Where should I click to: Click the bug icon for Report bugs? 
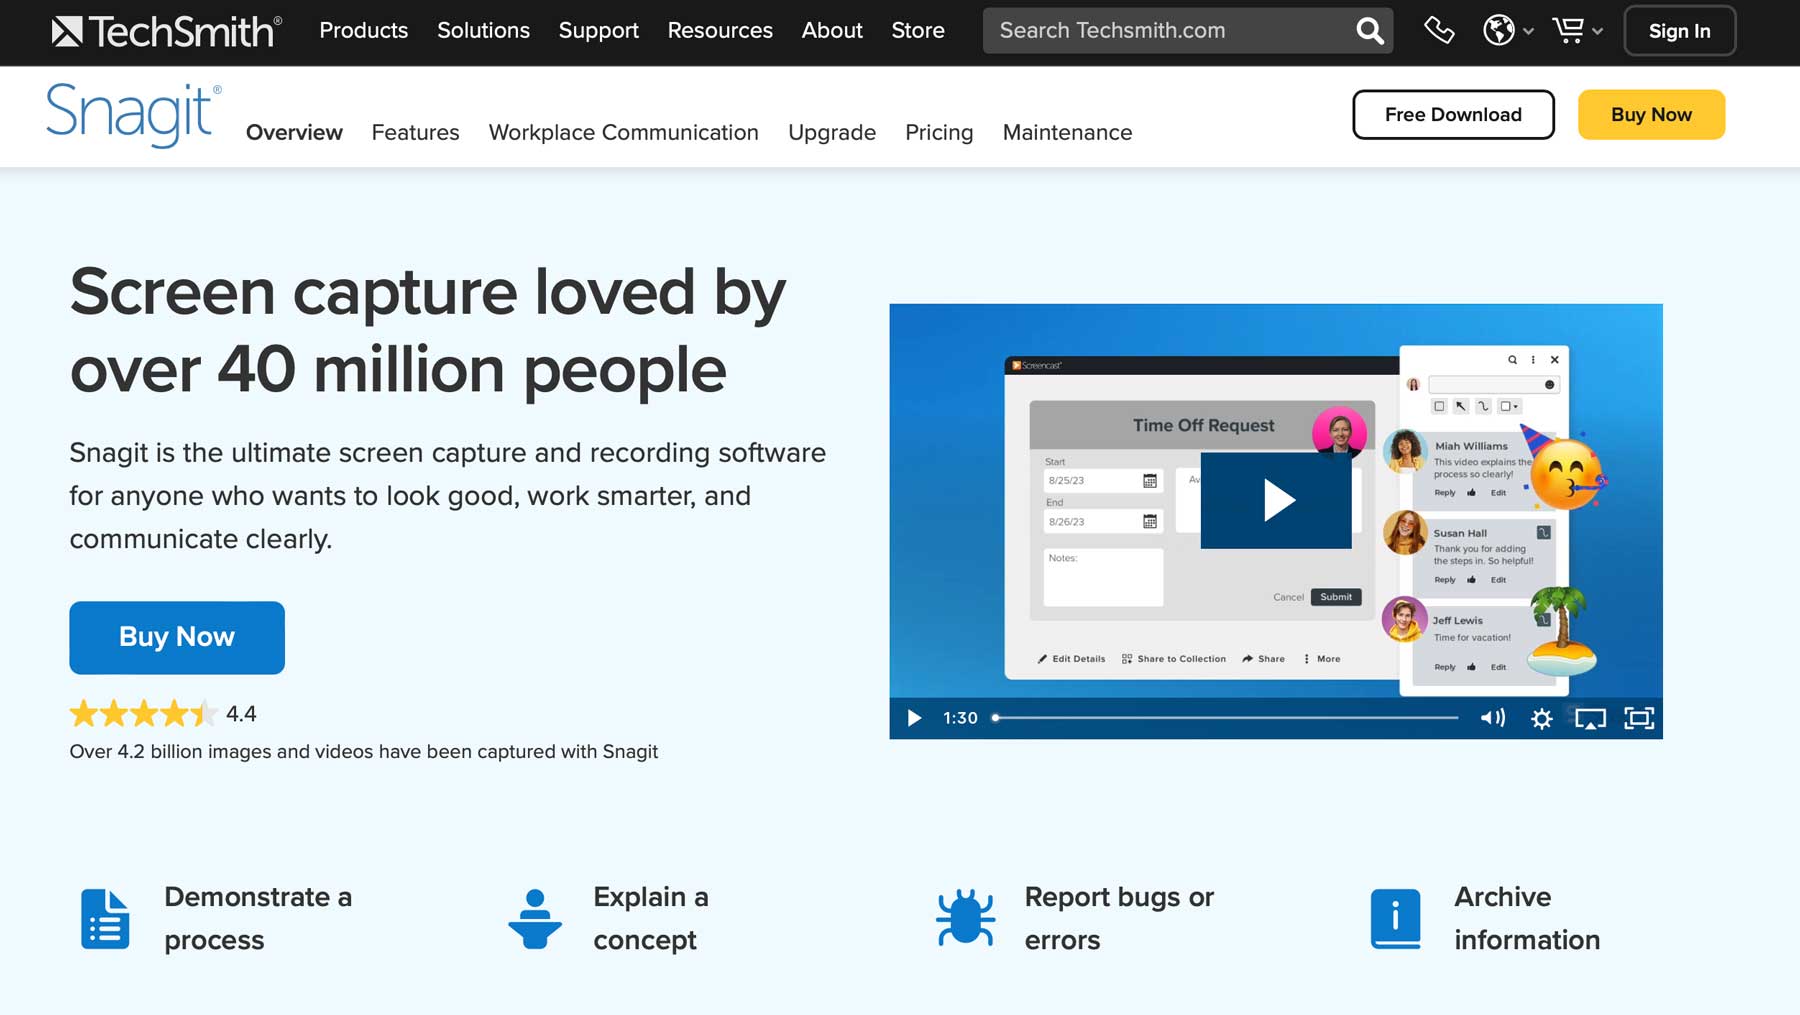(965, 918)
